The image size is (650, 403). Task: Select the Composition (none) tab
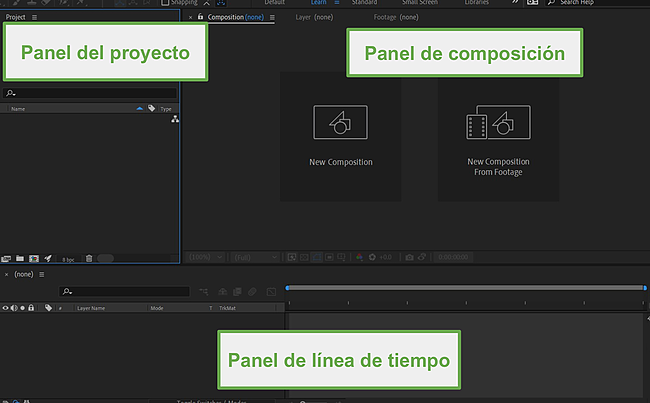coord(235,17)
